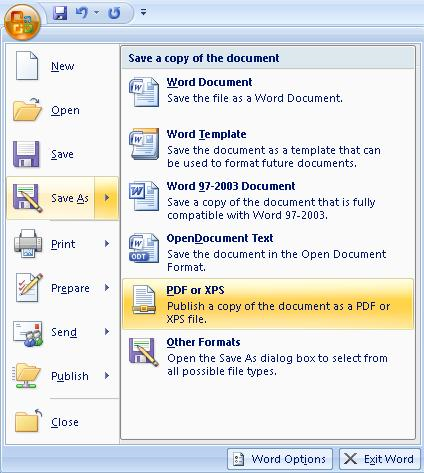Expand the Undo history dropdown arrow
Viewport: 424px width, 473px height.
point(96,12)
